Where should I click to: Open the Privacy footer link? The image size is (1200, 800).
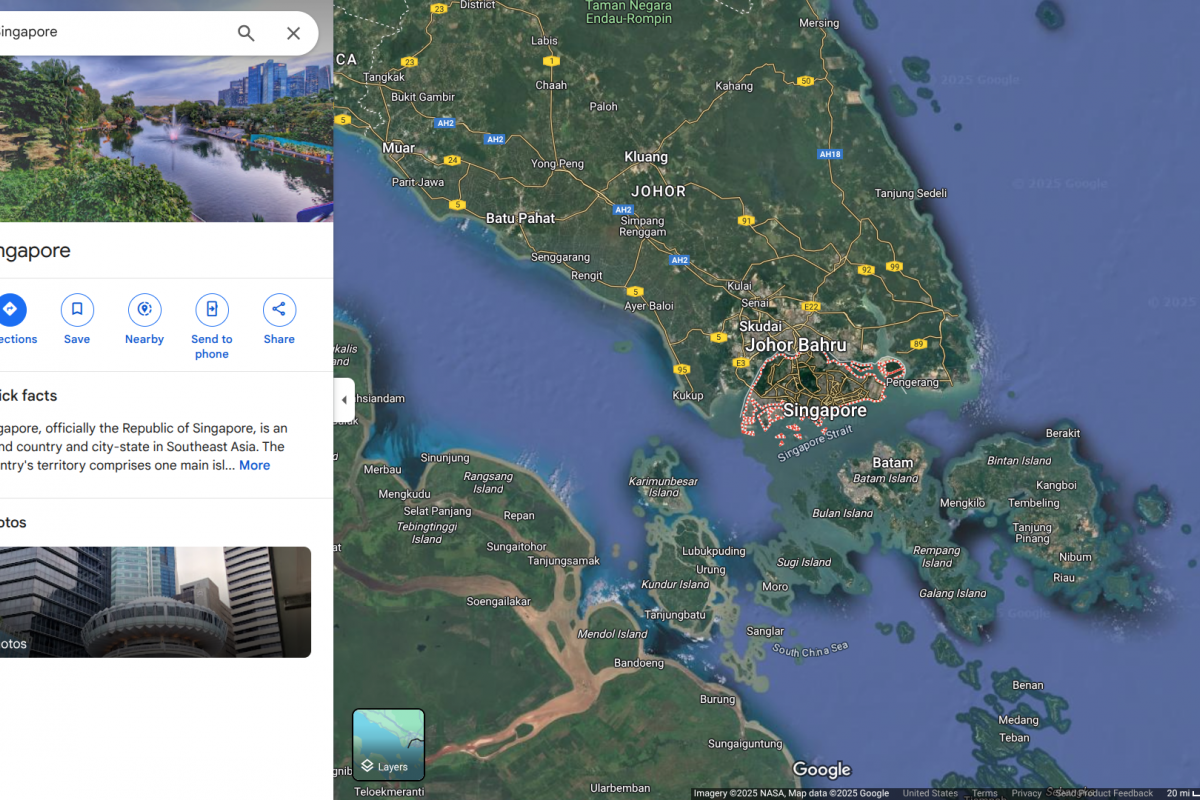tap(1026, 793)
